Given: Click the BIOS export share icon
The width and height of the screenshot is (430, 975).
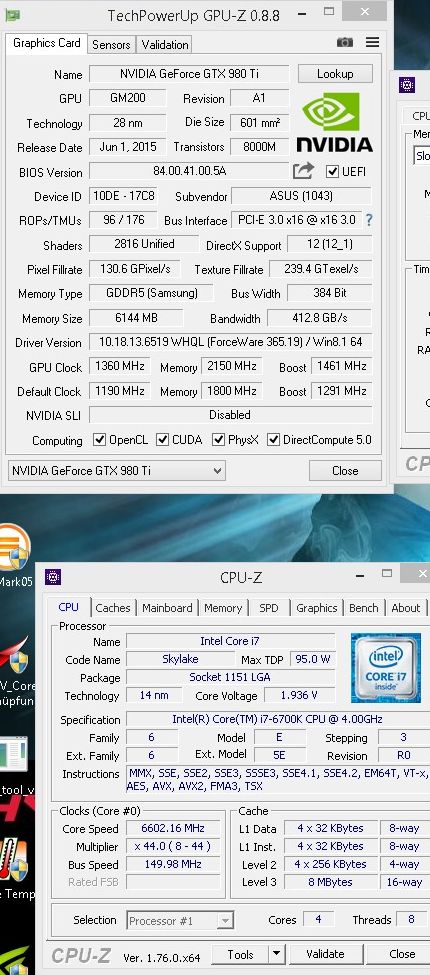Looking at the screenshot, I should [303, 170].
